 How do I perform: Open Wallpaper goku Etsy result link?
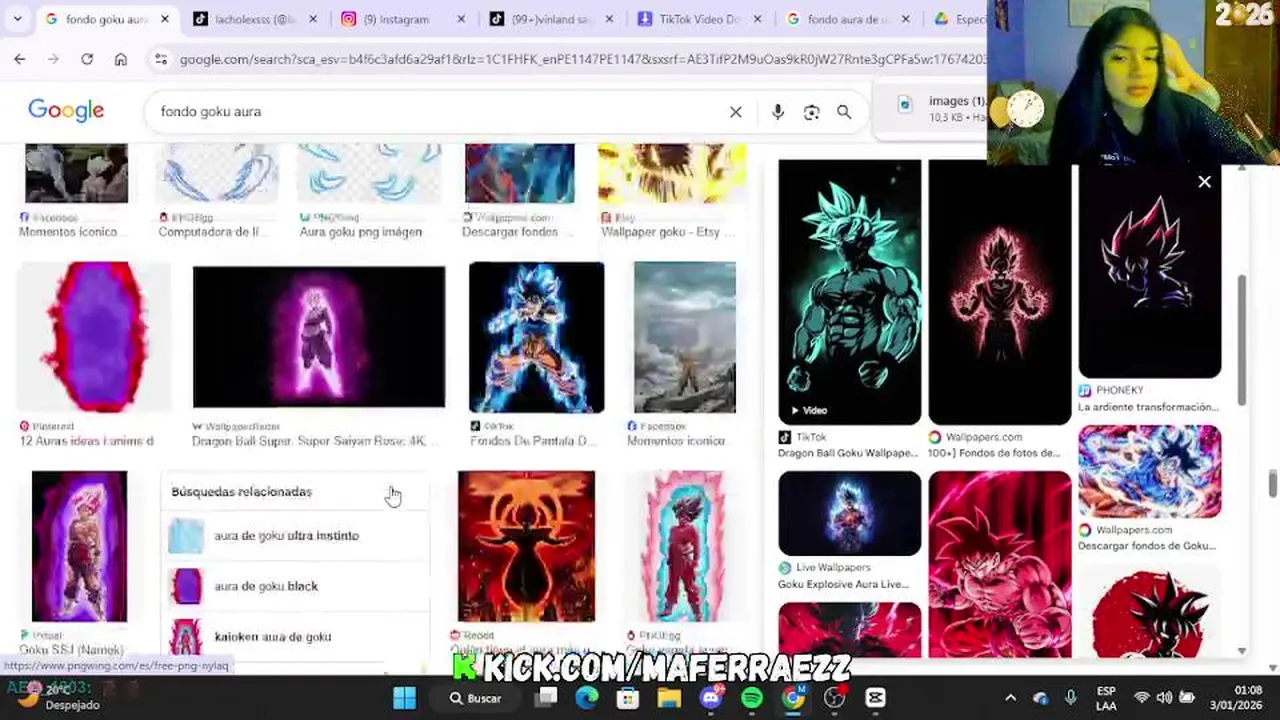(x=667, y=232)
